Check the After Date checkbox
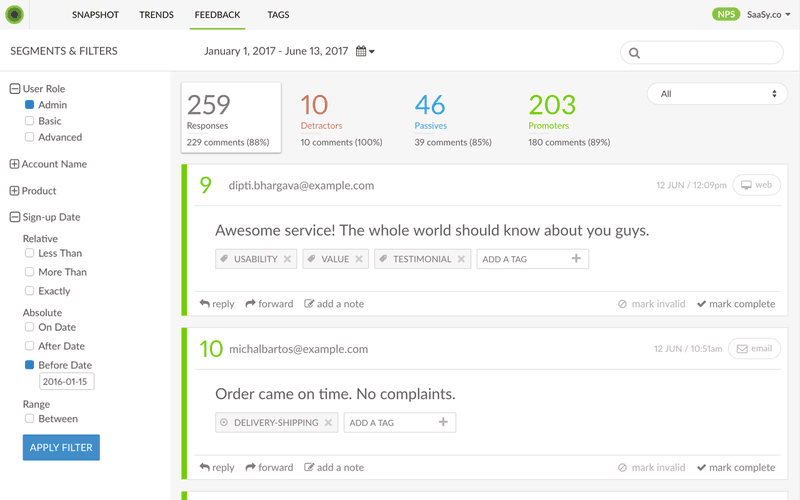Viewport: 800px width, 500px height. pos(30,346)
